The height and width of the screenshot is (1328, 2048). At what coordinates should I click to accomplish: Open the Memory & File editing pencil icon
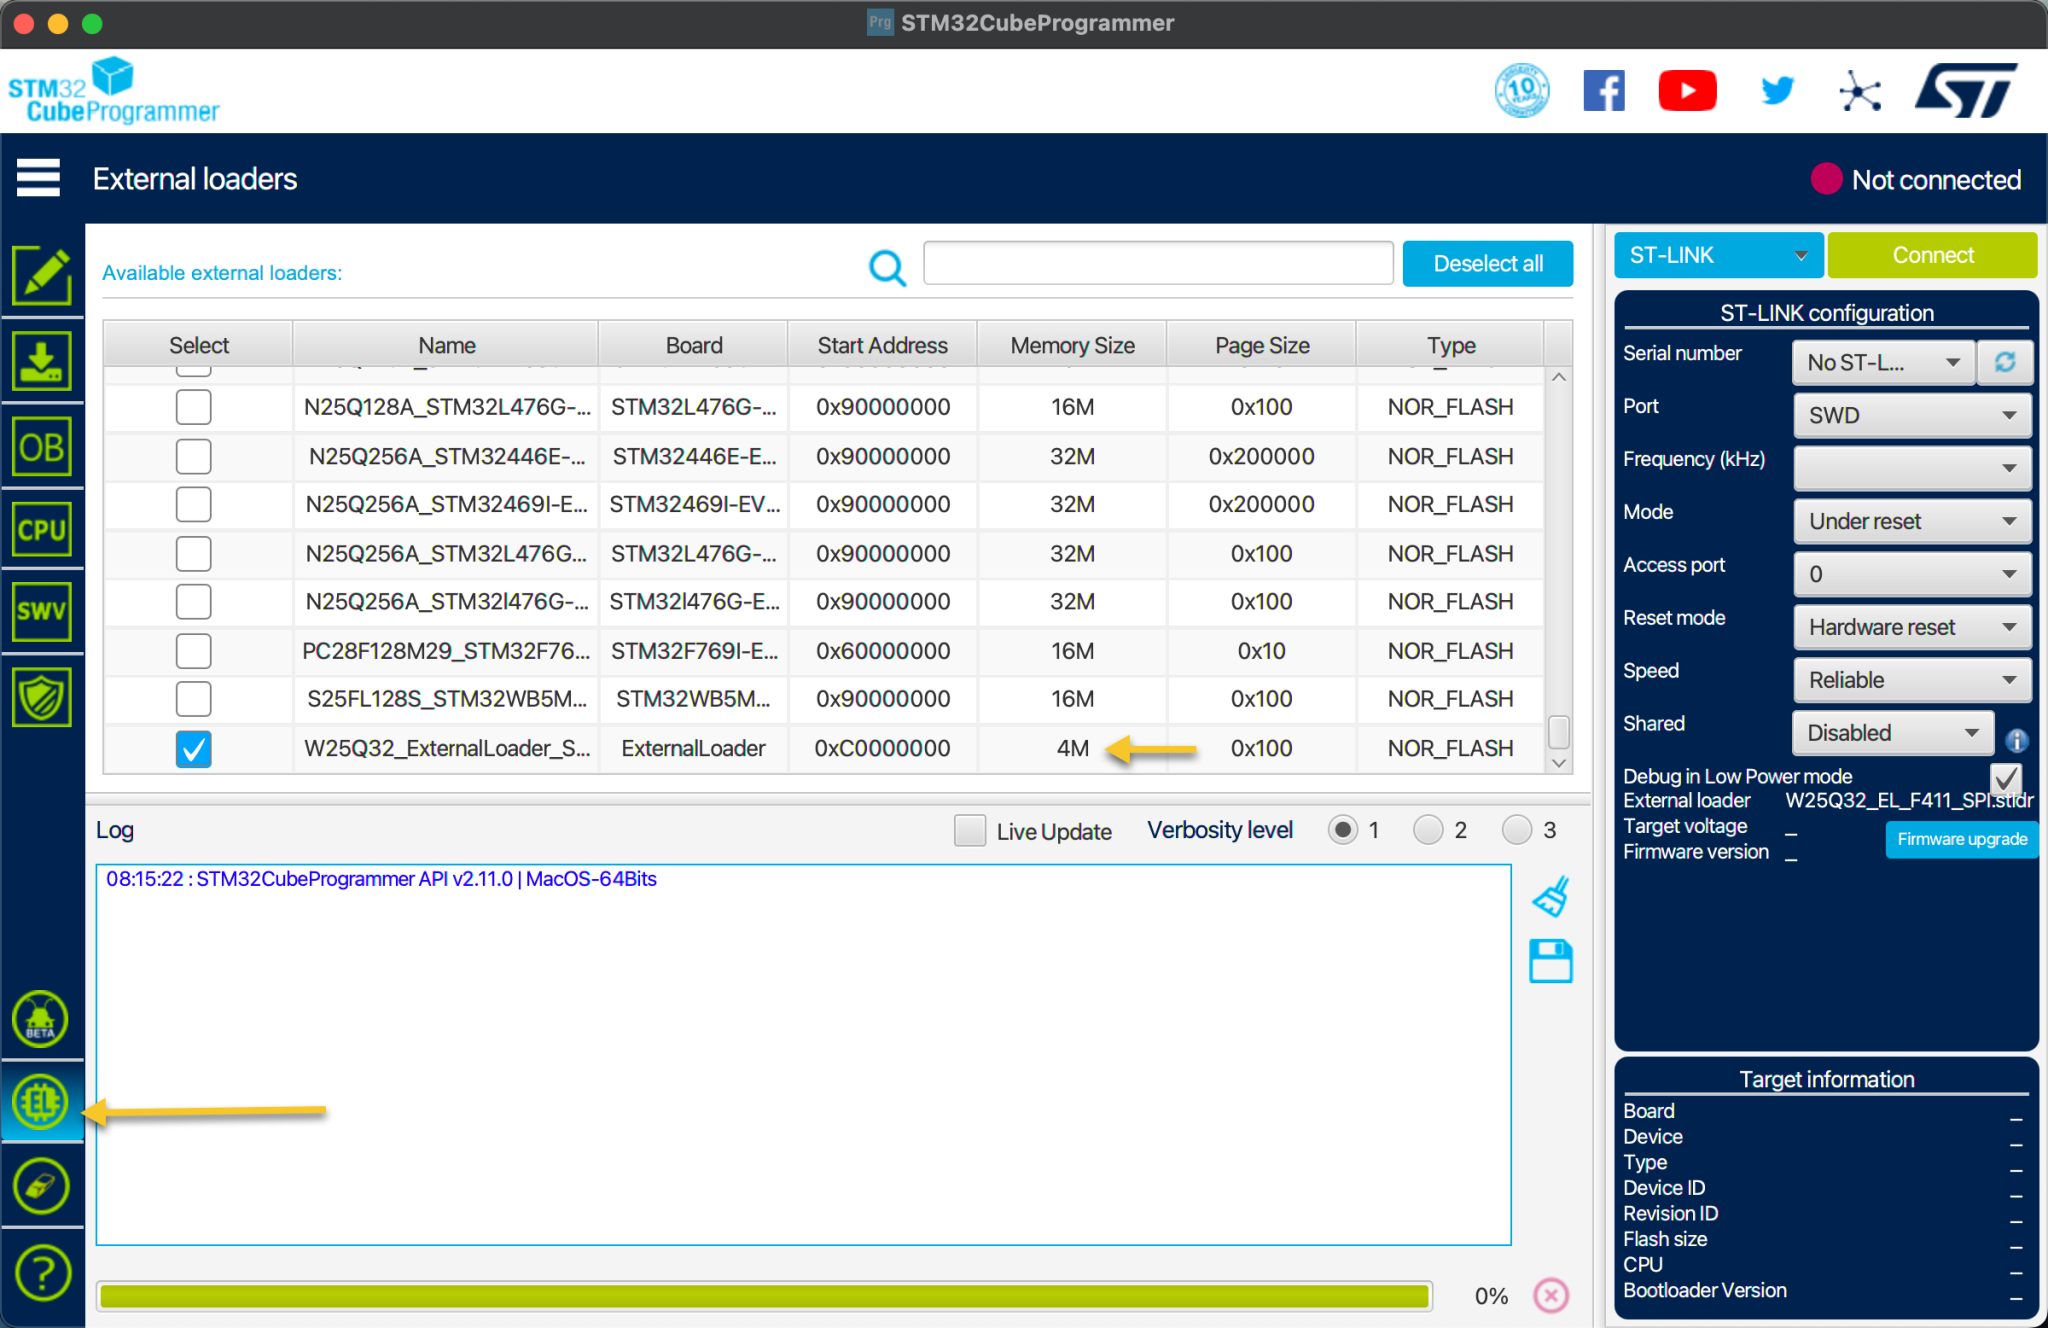click(x=41, y=276)
